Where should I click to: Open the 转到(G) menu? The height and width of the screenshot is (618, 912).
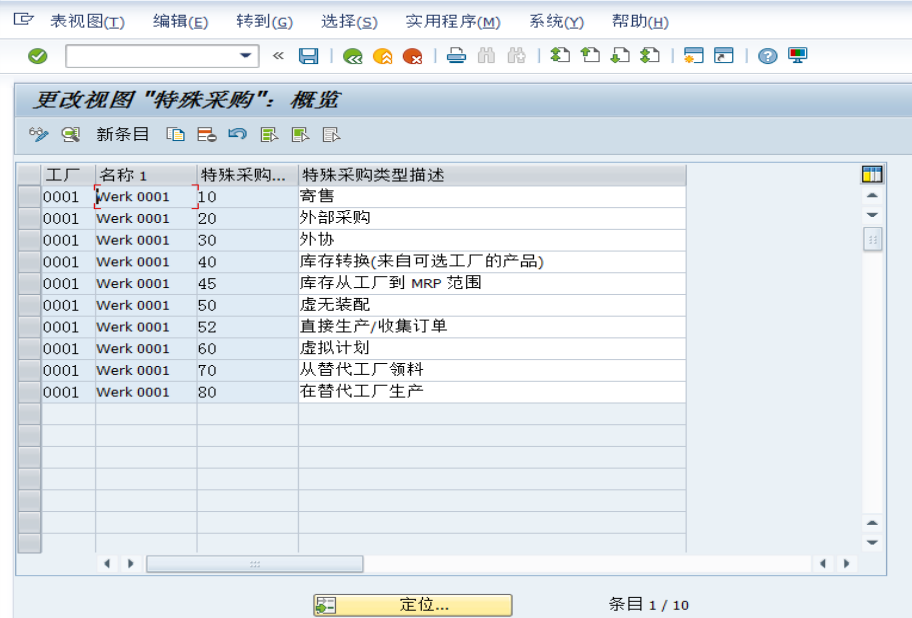[265, 22]
